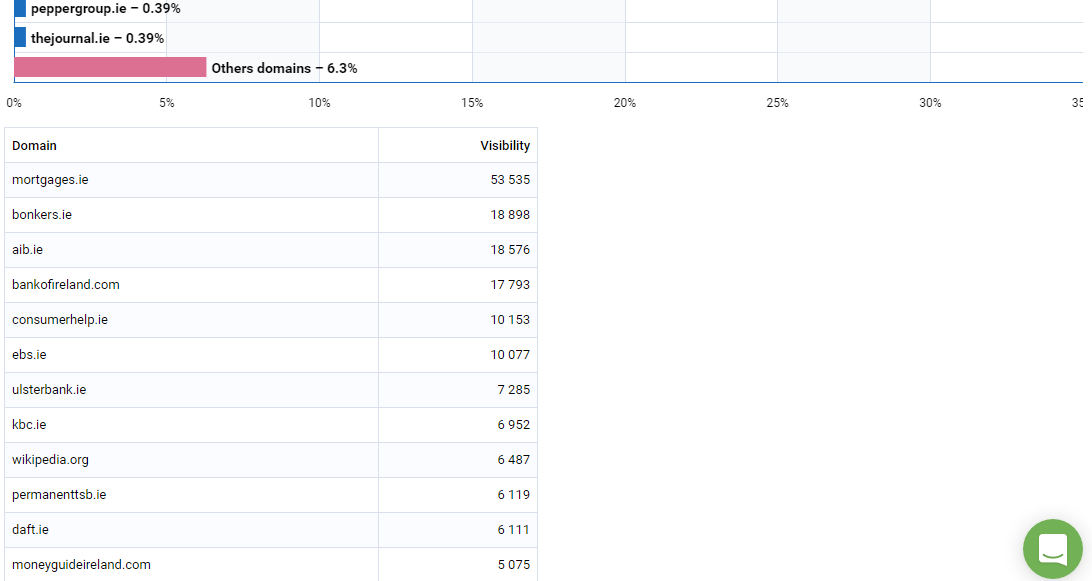Click visibility value 18 898

[510, 215]
